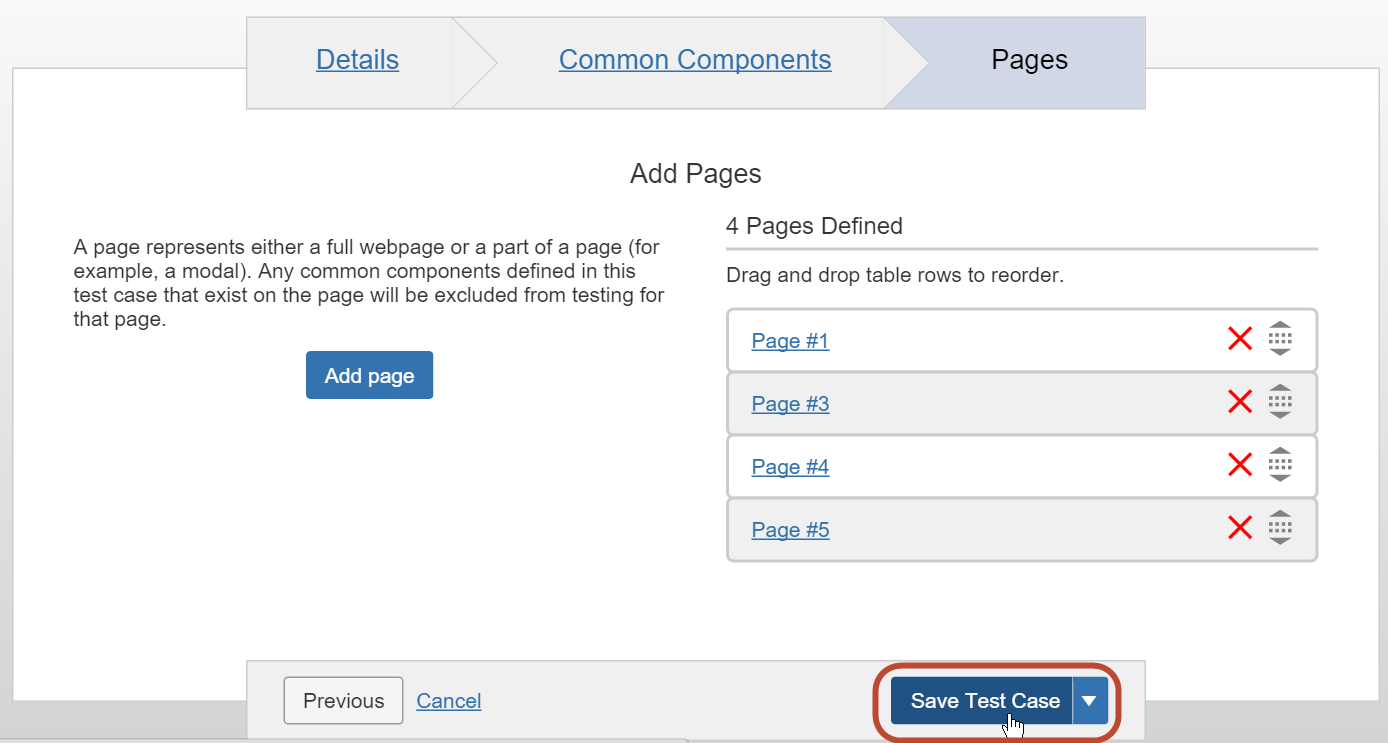The height and width of the screenshot is (743, 1388).
Task: Select the drag handle icon next to Page #5
Action: point(1280,528)
